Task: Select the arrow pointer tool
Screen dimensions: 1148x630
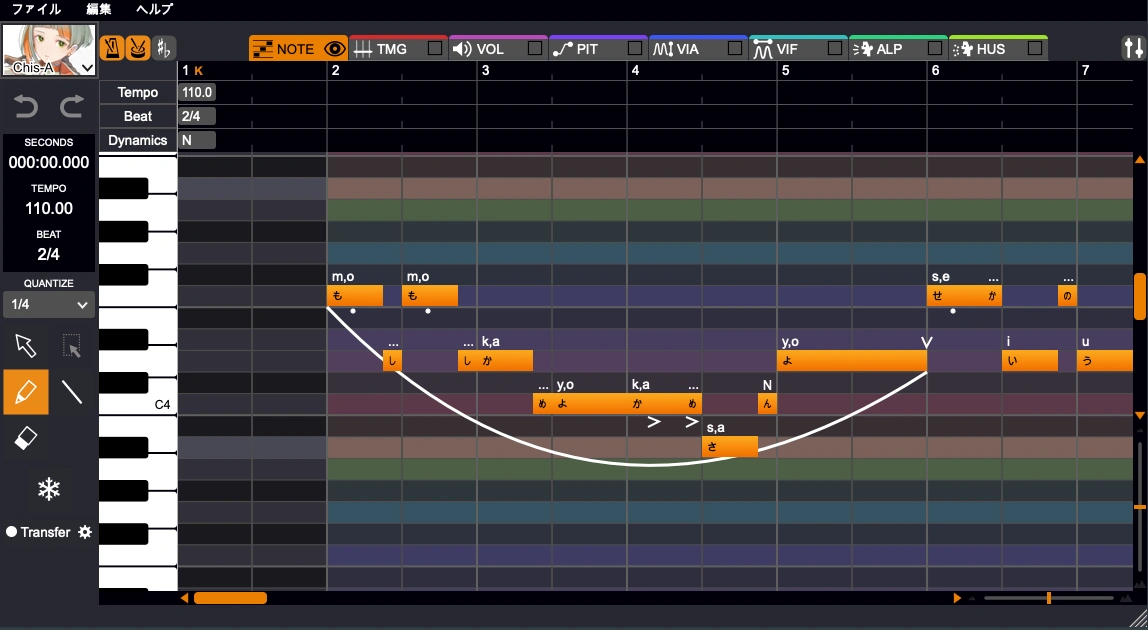Action: coord(26,345)
